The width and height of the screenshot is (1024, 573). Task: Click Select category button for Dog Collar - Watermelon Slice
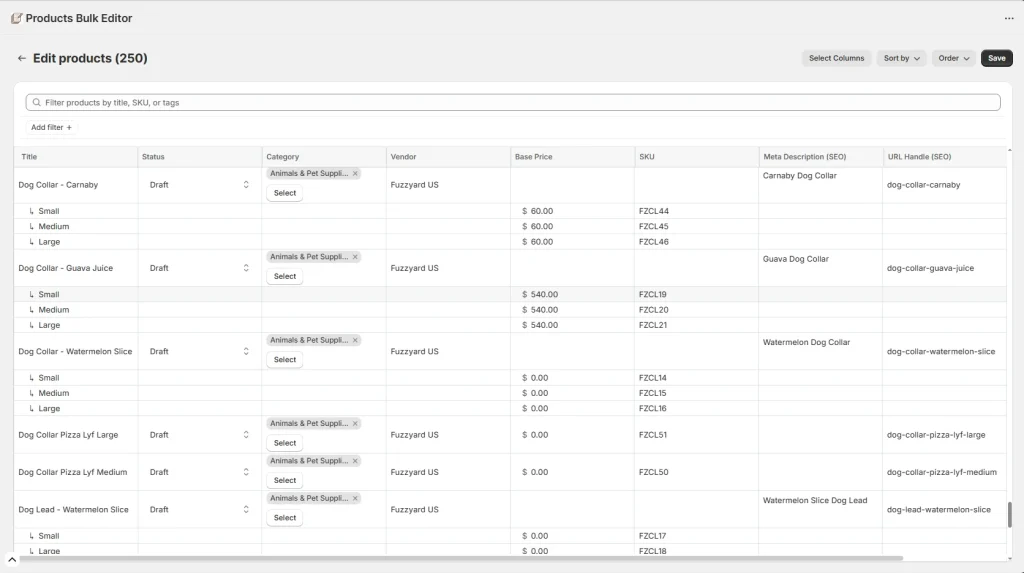click(285, 359)
